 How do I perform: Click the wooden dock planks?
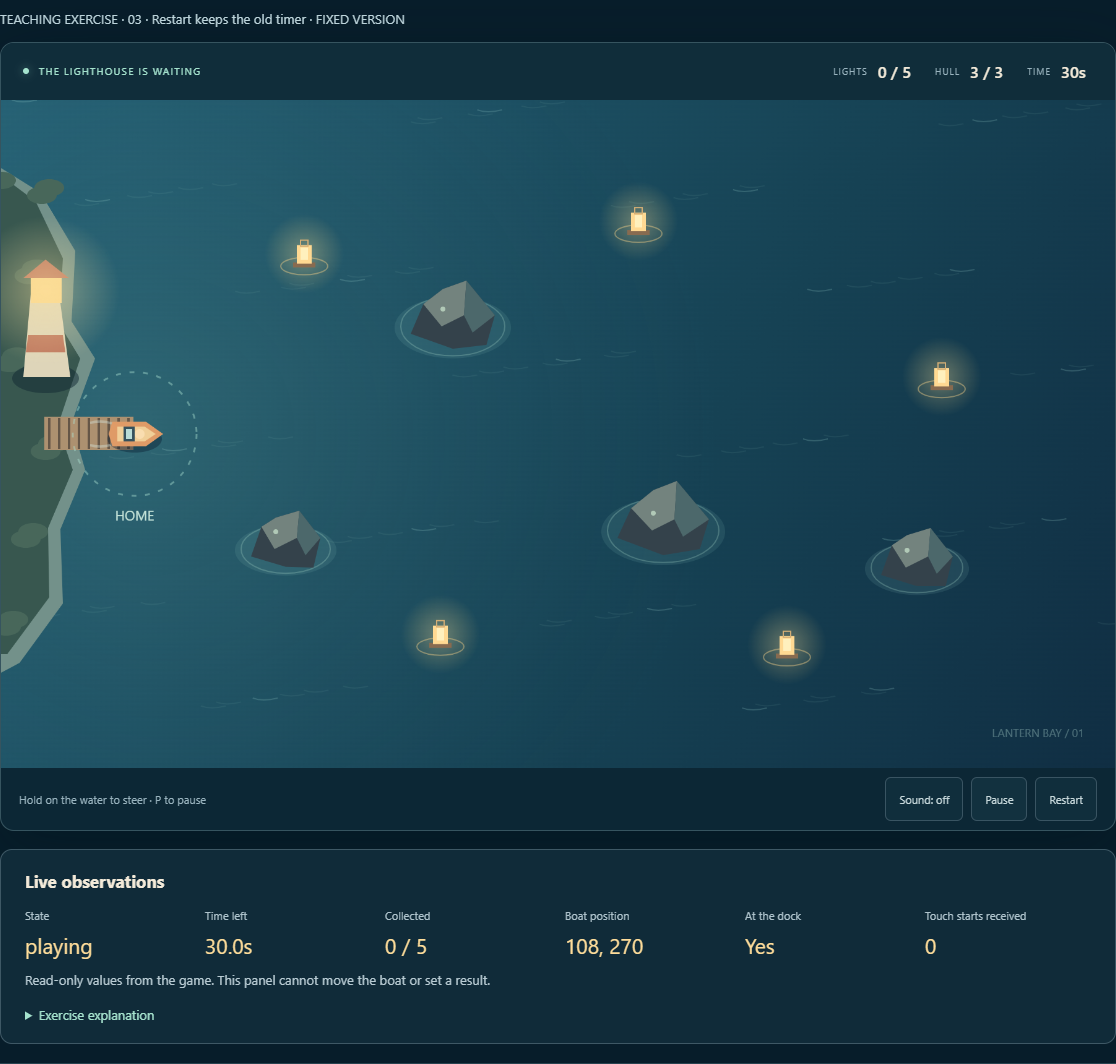(x=77, y=433)
